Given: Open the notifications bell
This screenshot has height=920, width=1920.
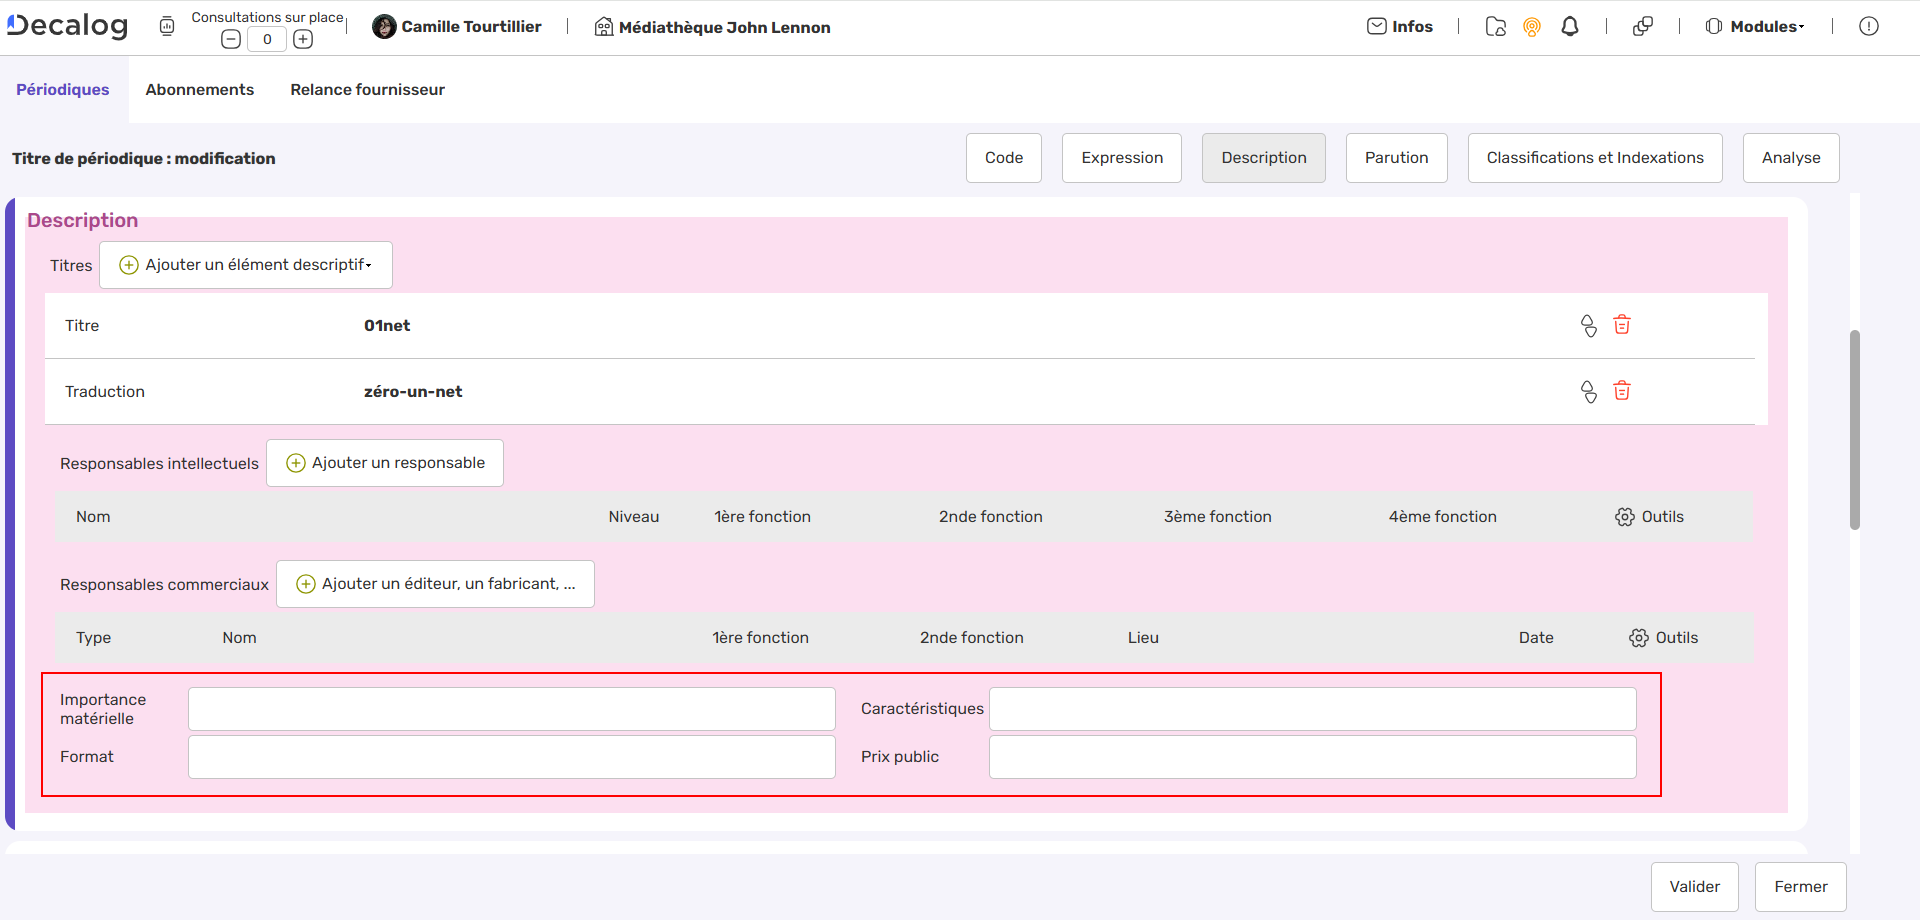Looking at the screenshot, I should (x=1569, y=26).
